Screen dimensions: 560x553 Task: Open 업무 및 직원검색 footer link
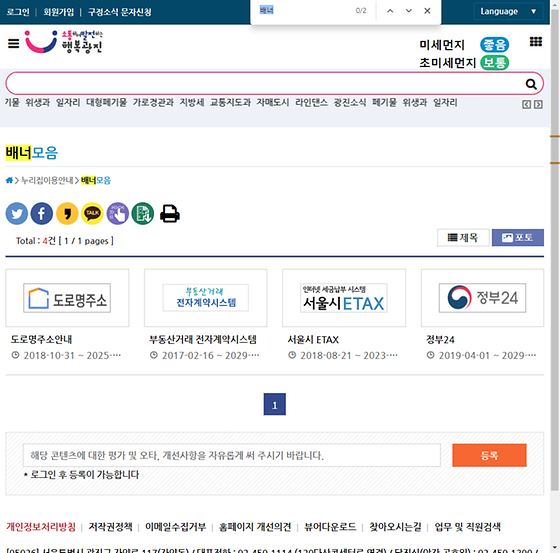coord(468,527)
